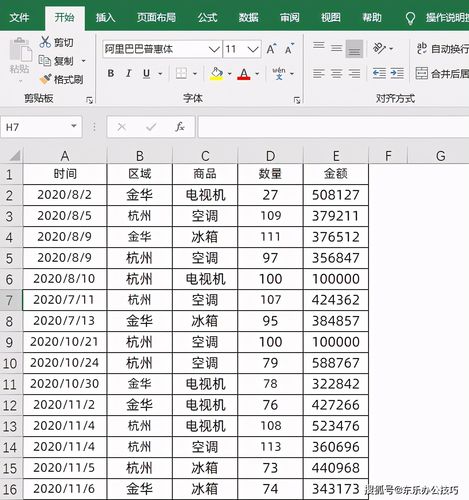This screenshot has width=469, height=500.
Task: Open the font color dropdown arrow
Action: pyautogui.click(x=257, y=74)
